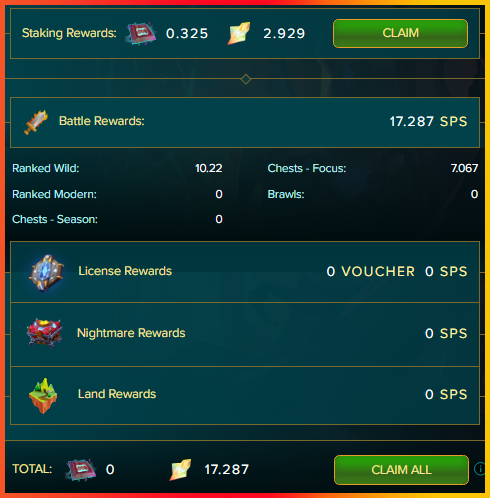Select the Battle Rewards row
The image size is (490, 498).
[x=245, y=122]
